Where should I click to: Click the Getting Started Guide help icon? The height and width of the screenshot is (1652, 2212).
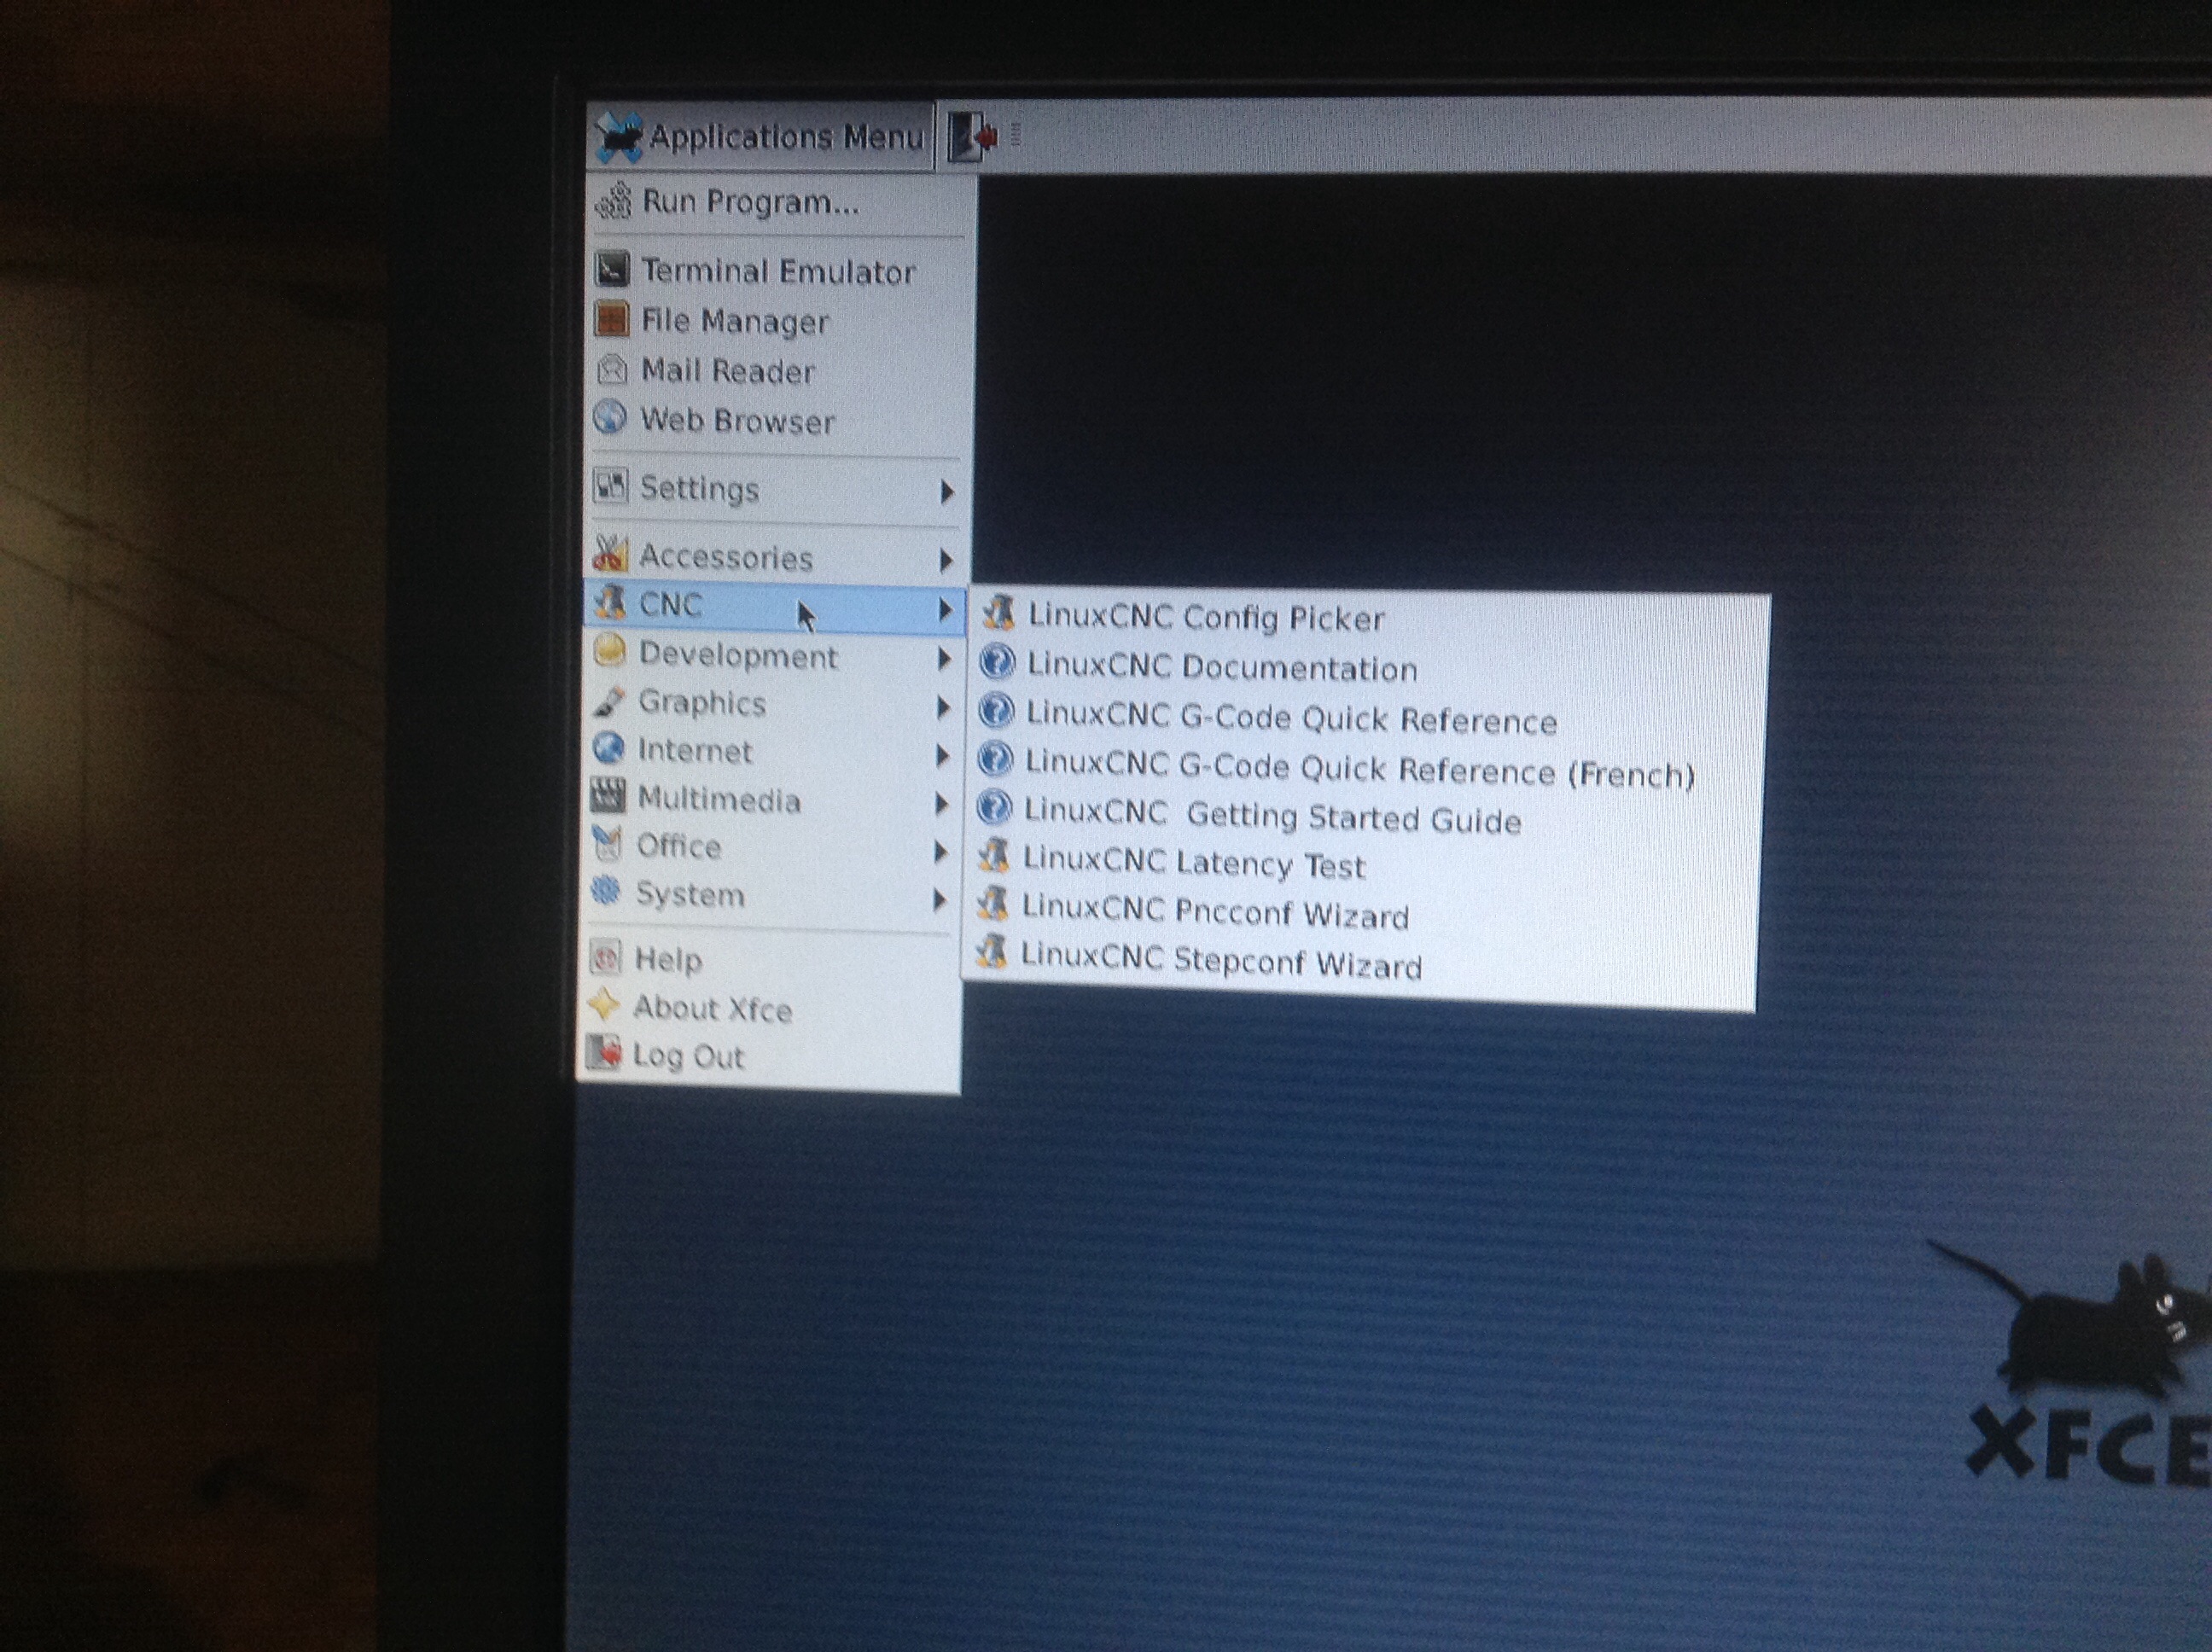pyautogui.click(x=995, y=807)
